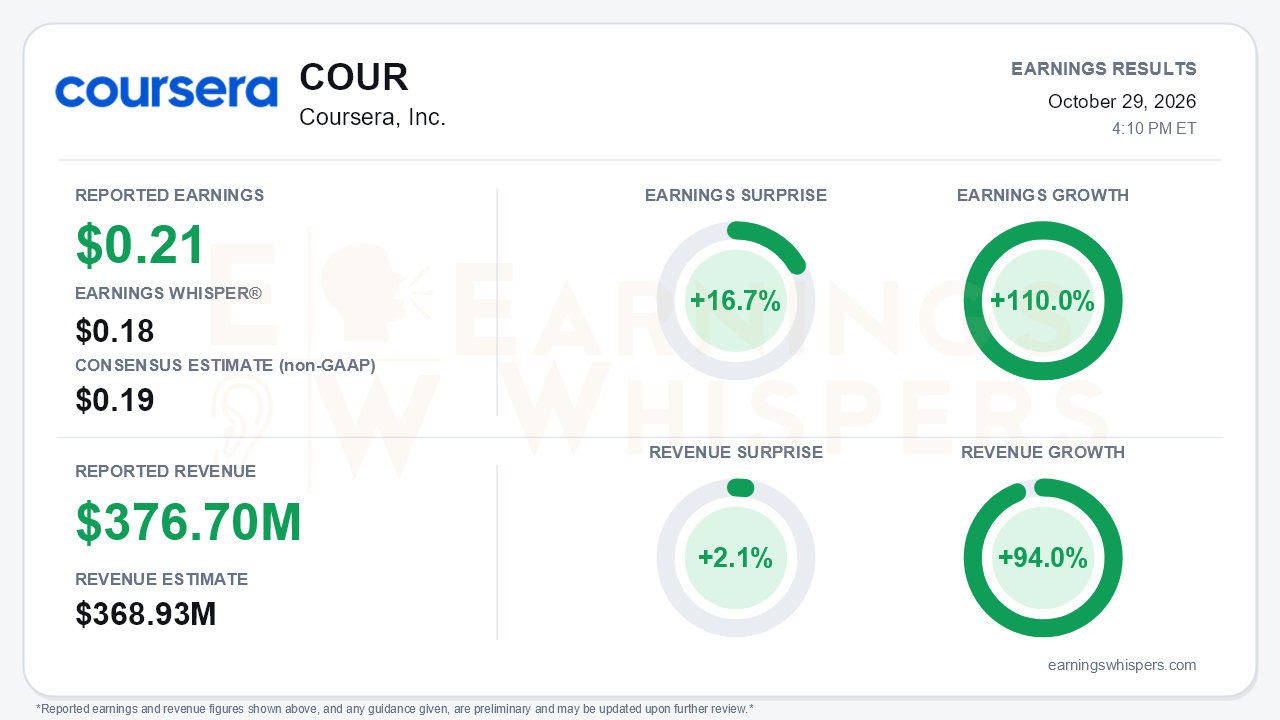Click the +16.7% earnings surprise gauge
This screenshot has width=1280, height=720.
click(736, 301)
